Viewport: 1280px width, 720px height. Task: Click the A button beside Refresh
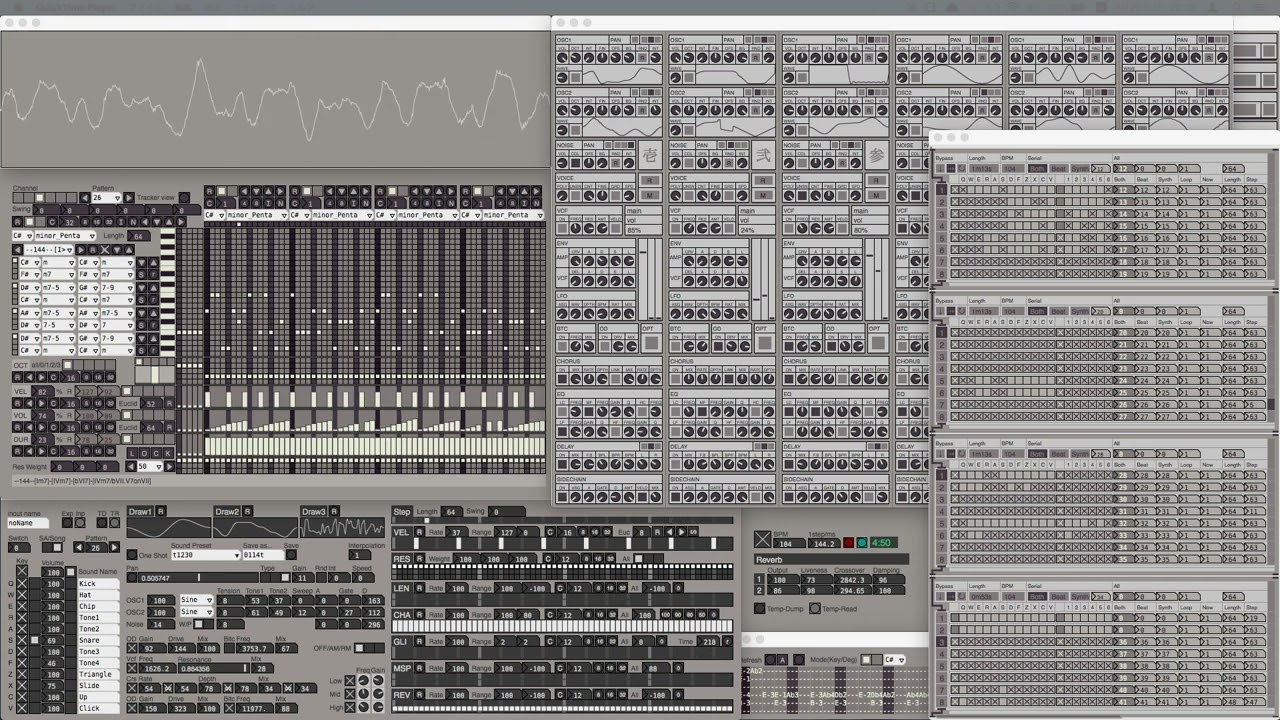click(x=782, y=660)
